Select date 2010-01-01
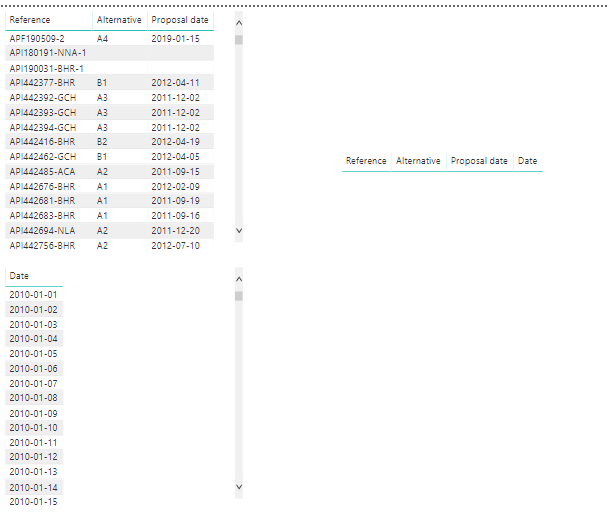The width and height of the screenshot is (608, 525). [33, 294]
